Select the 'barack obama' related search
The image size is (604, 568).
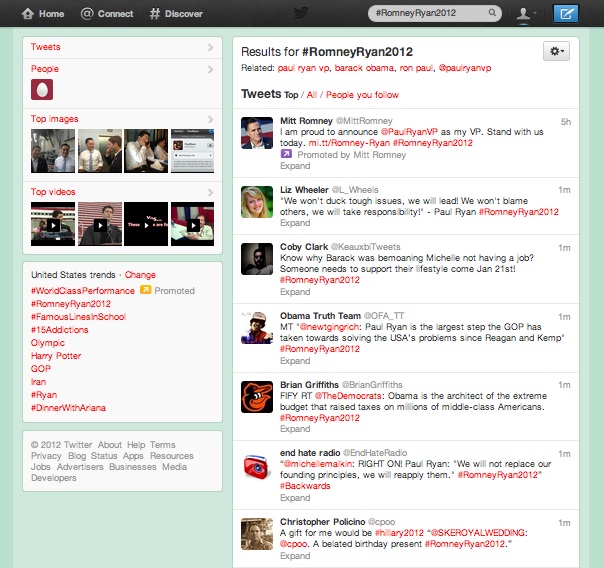(x=364, y=68)
